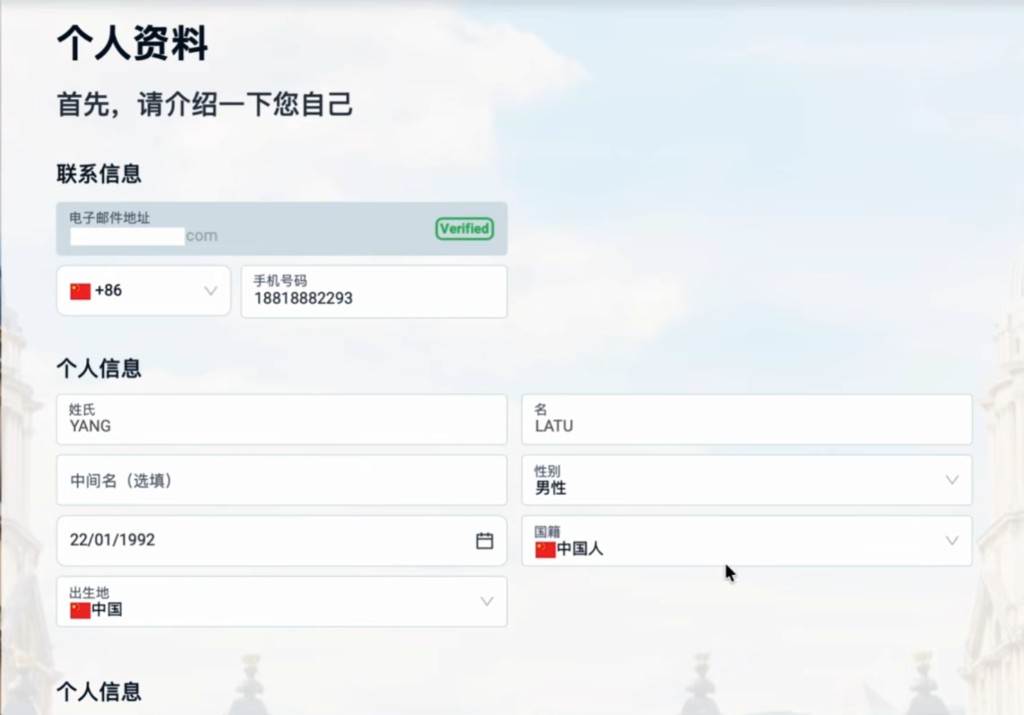Click the China flag in the +86 selector

point(80,291)
